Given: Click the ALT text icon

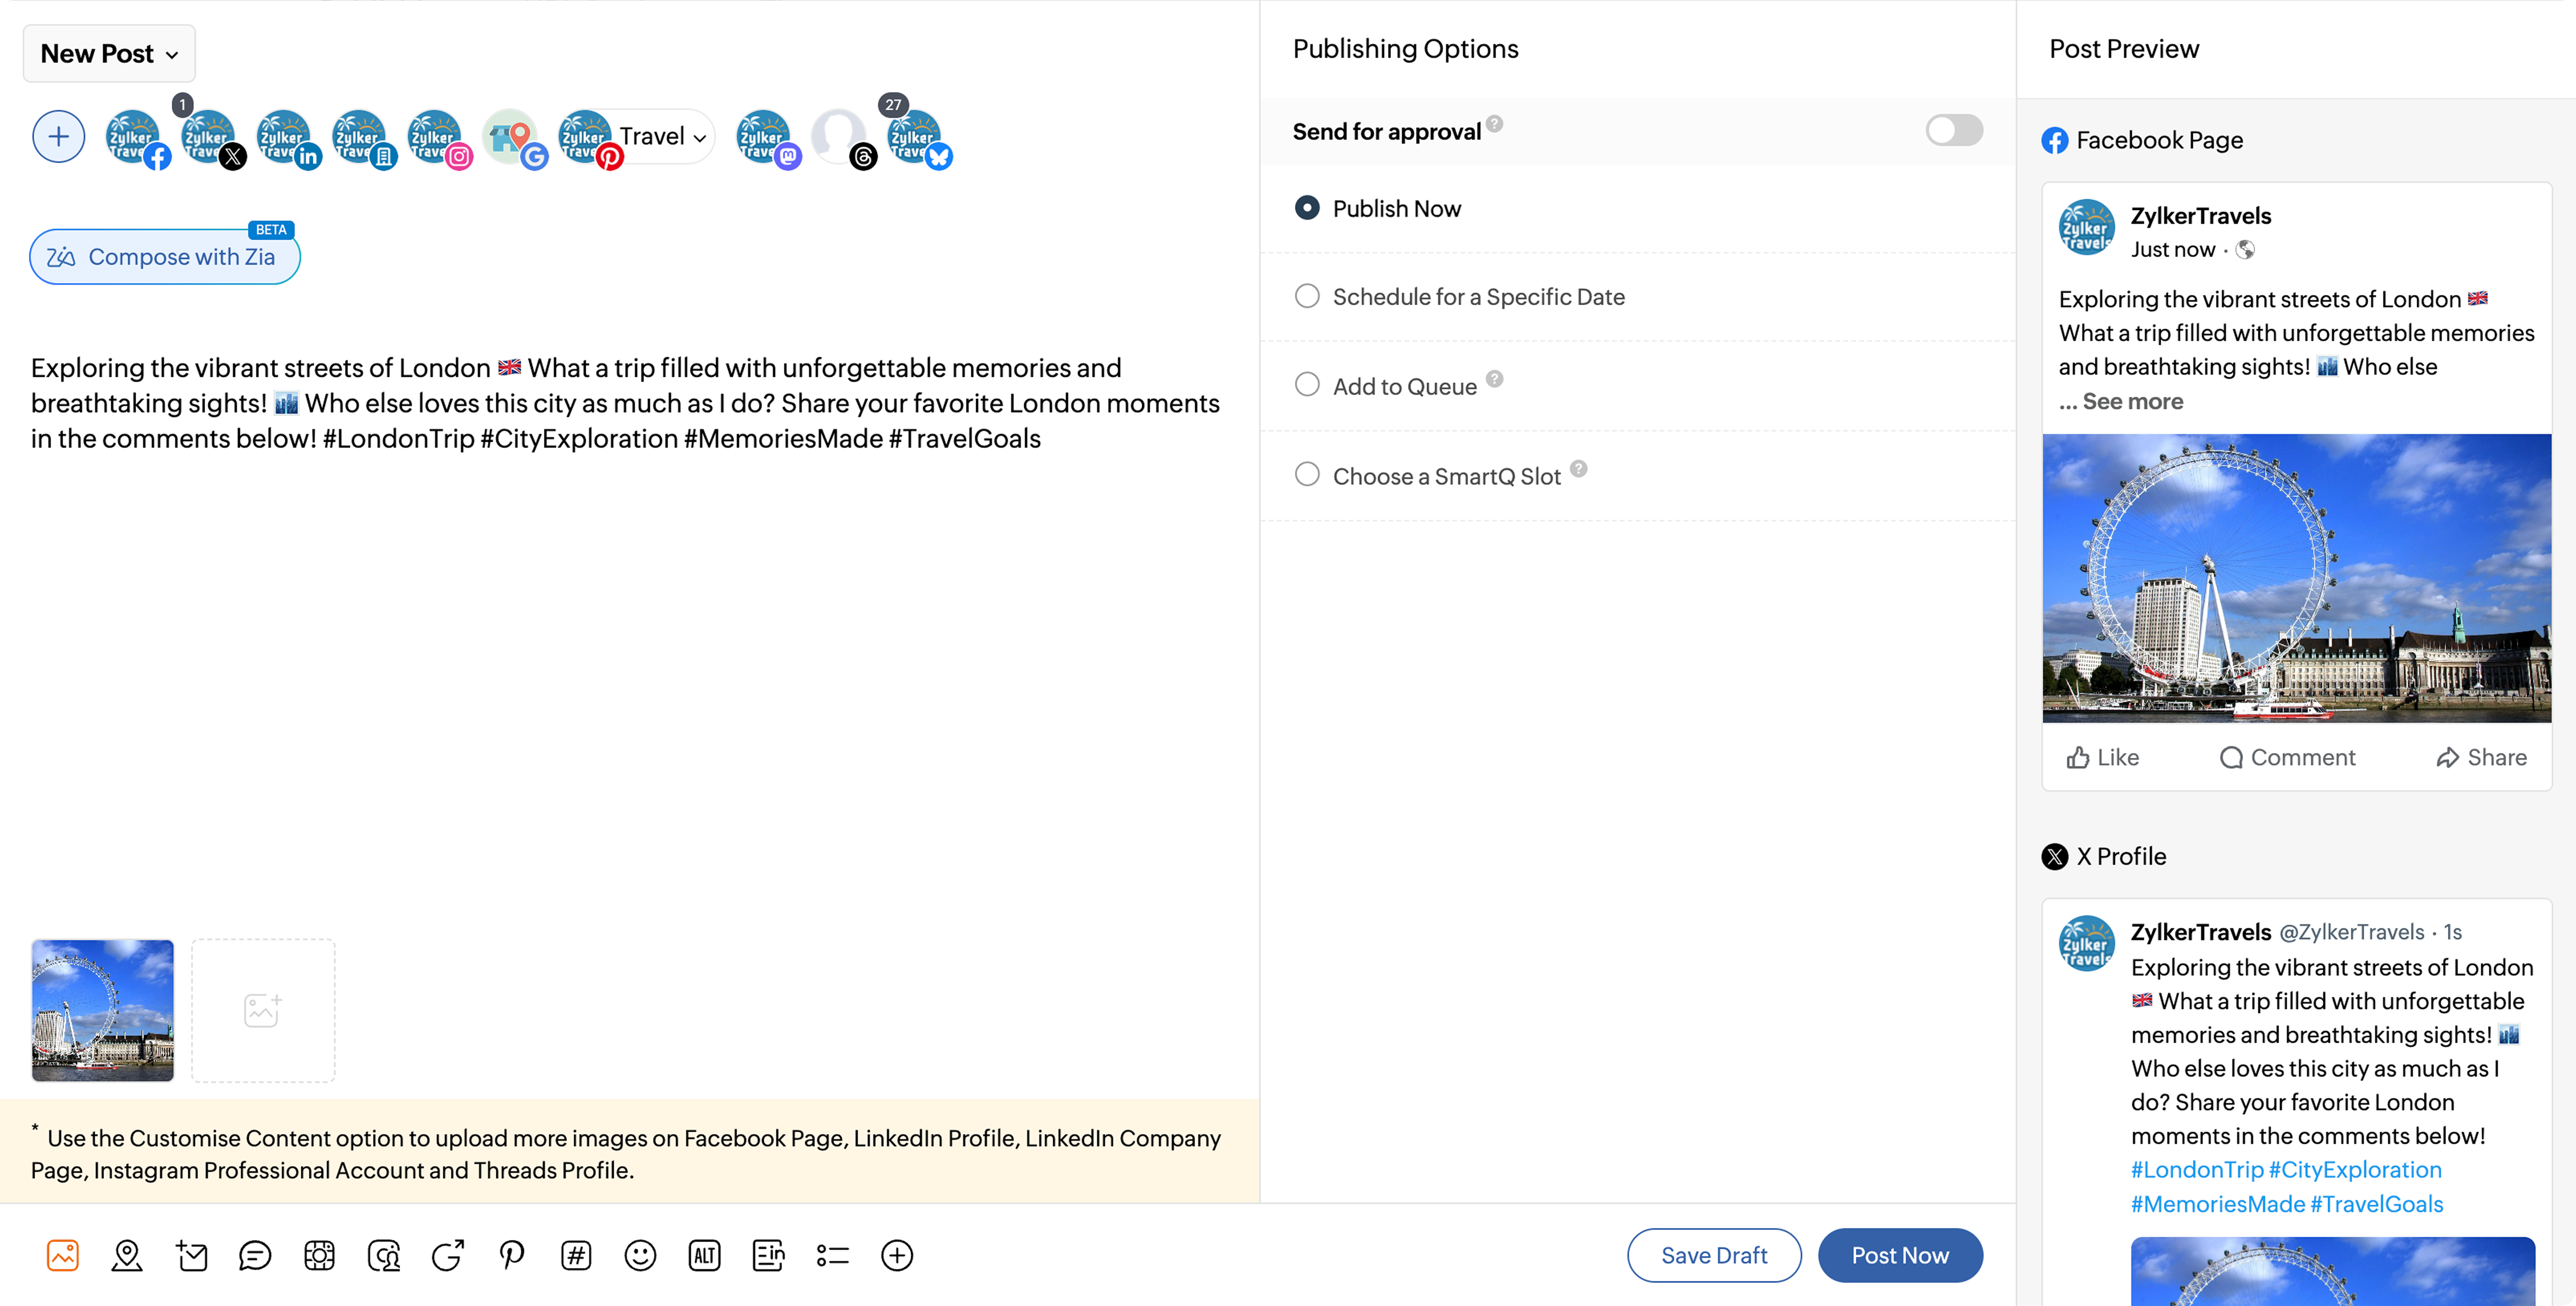Looking at the screenshot, I should [704, 1255].
